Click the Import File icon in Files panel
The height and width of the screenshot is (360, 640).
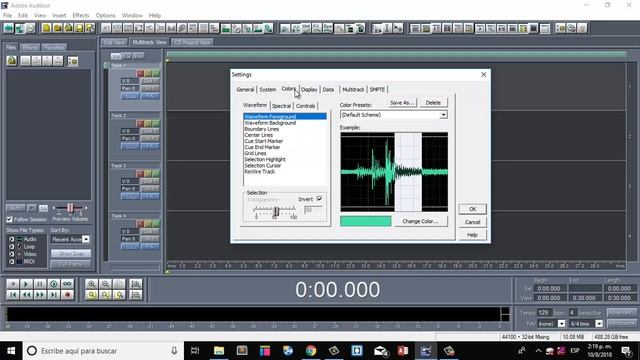pos(12,61)
